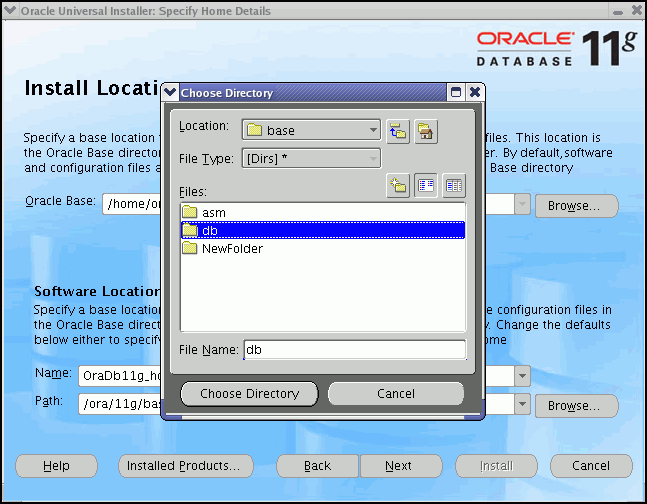
Task: Cancel the Choose Directory dialog
Action: [396, 394]
